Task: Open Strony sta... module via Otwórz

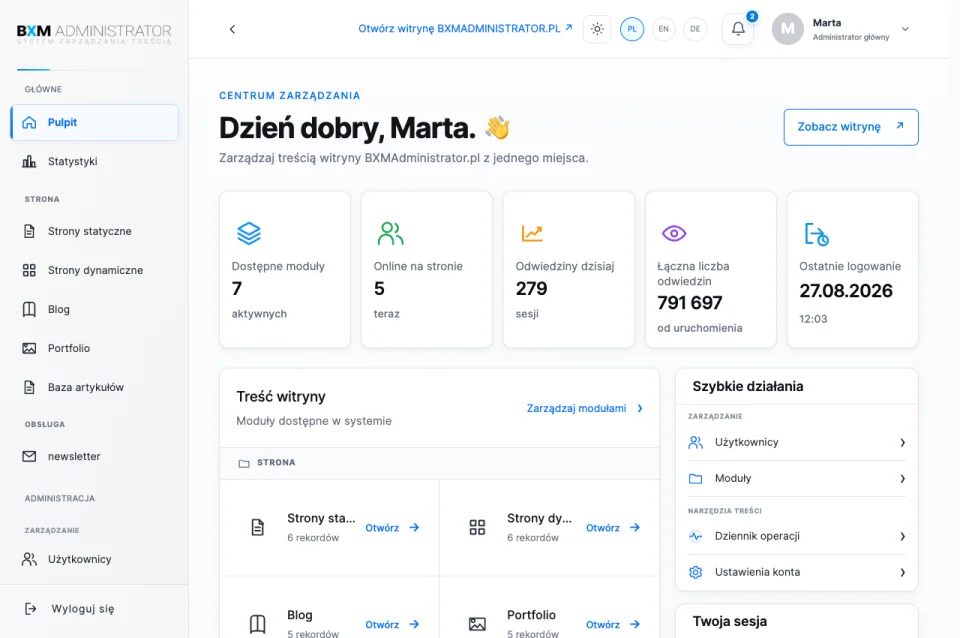Action: click(x=382, y=528)
